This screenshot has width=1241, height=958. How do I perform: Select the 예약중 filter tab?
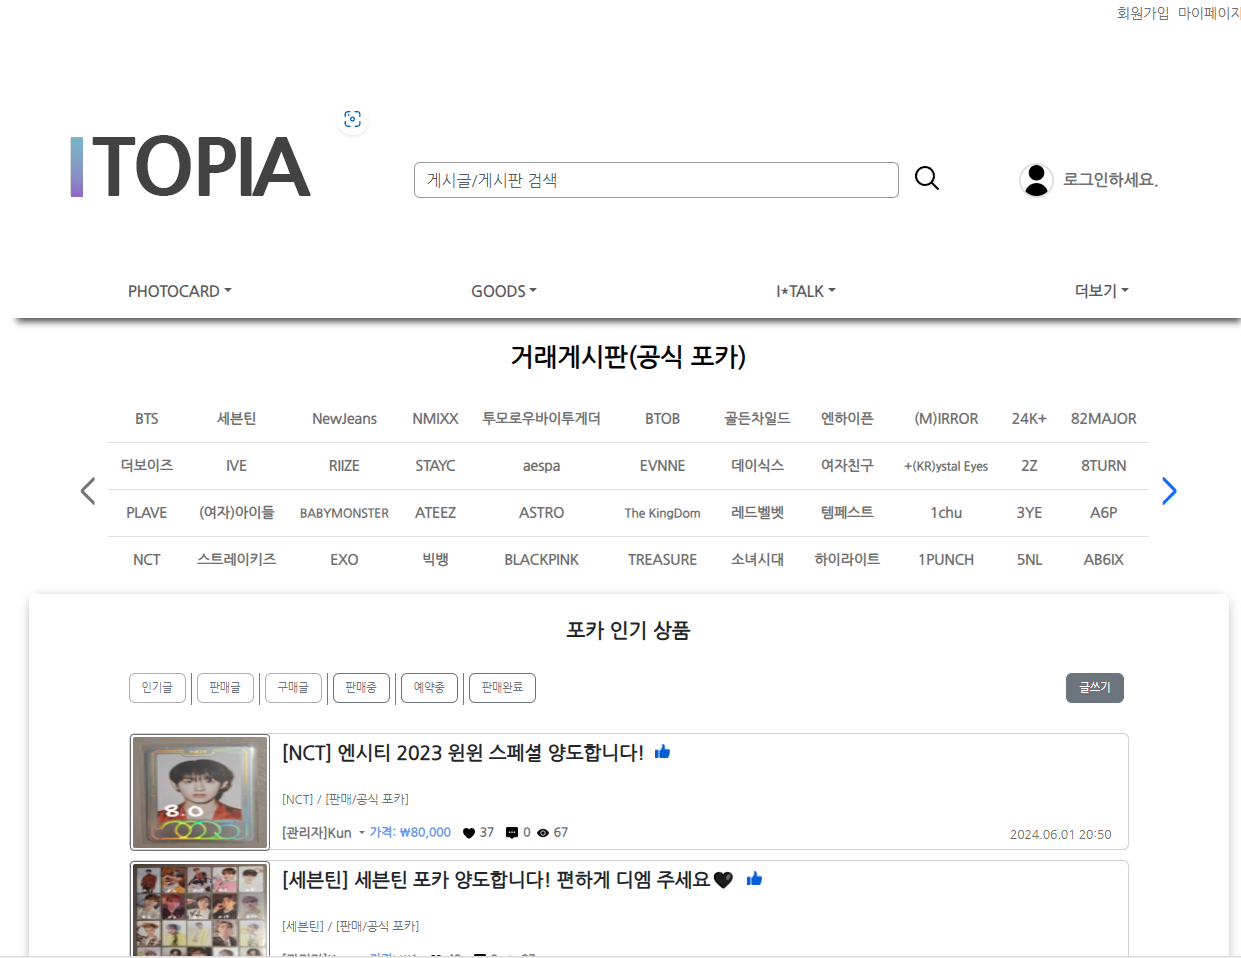pyautogui.click(x=429, y=688)
